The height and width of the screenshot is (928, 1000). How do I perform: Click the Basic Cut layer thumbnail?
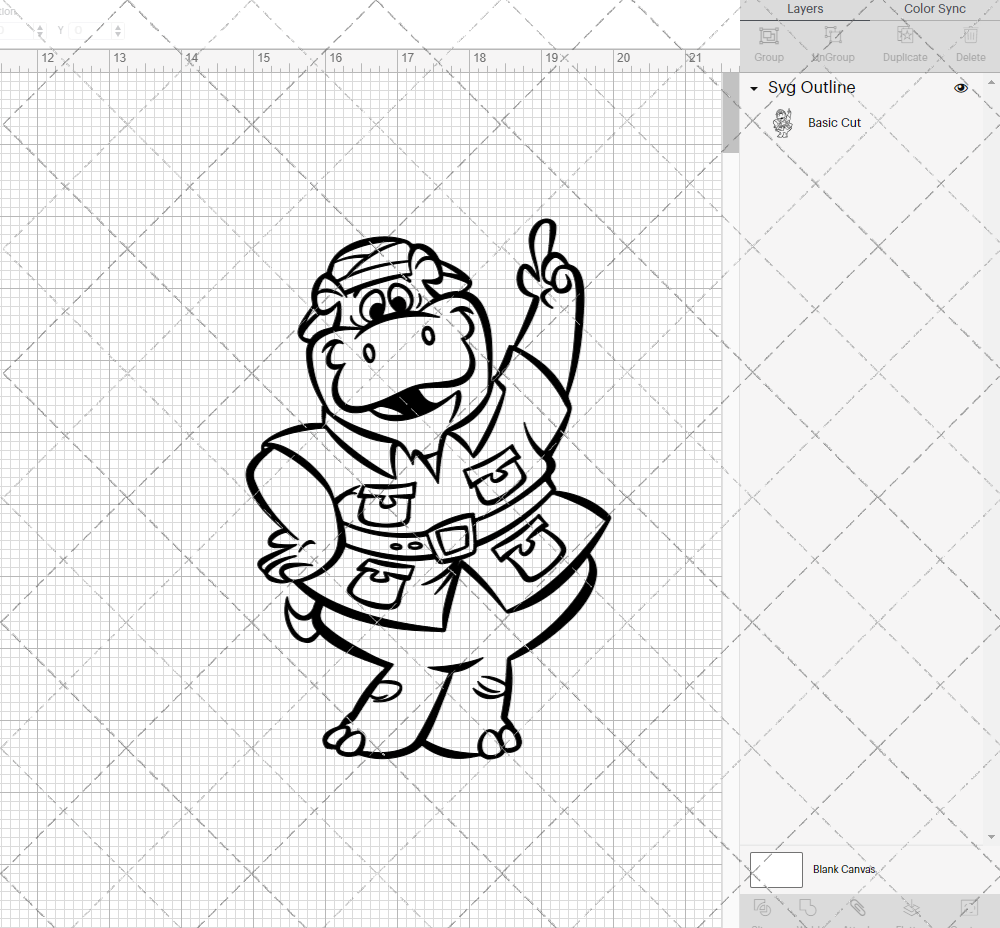point(782,124)
